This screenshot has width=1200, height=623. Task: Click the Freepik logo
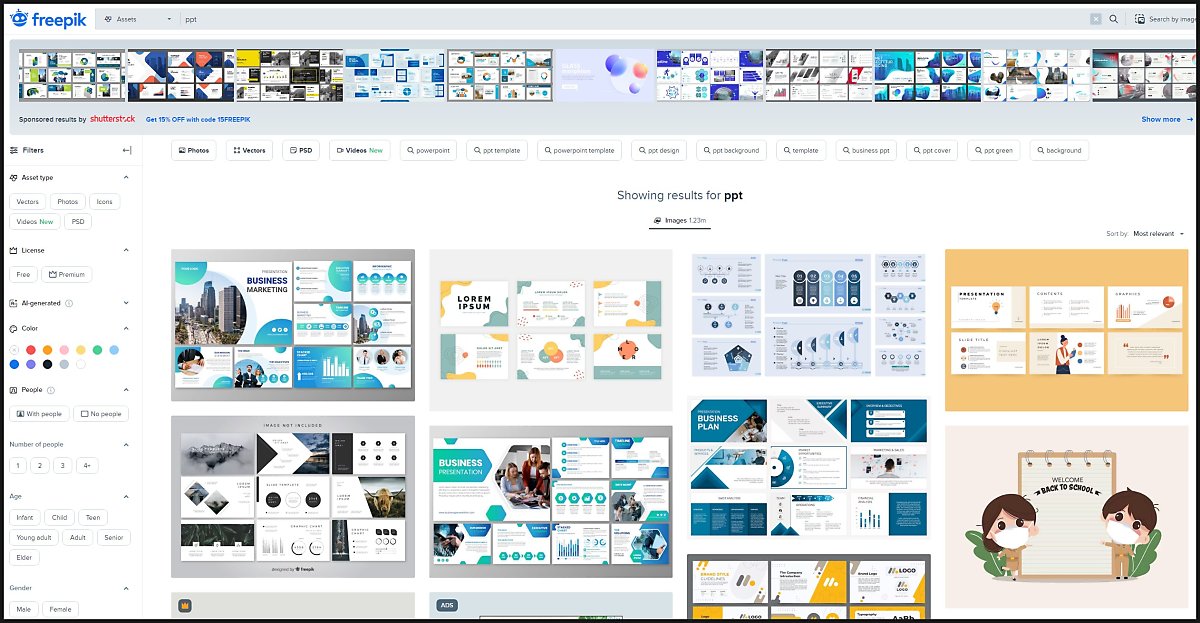coord(46,18)
